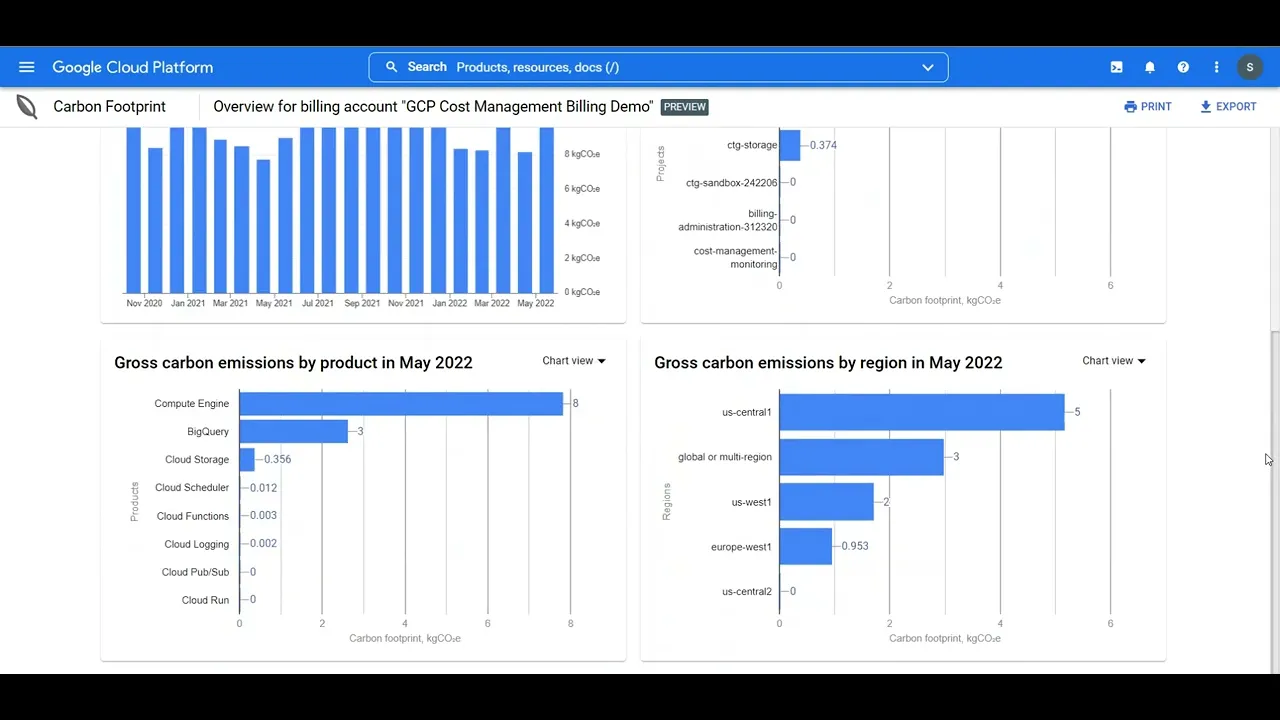Click the 0.953 europe-west1 value
The width and height of the screenshot is (1280, 720).
pyautogui.click(x=855, y=547)
